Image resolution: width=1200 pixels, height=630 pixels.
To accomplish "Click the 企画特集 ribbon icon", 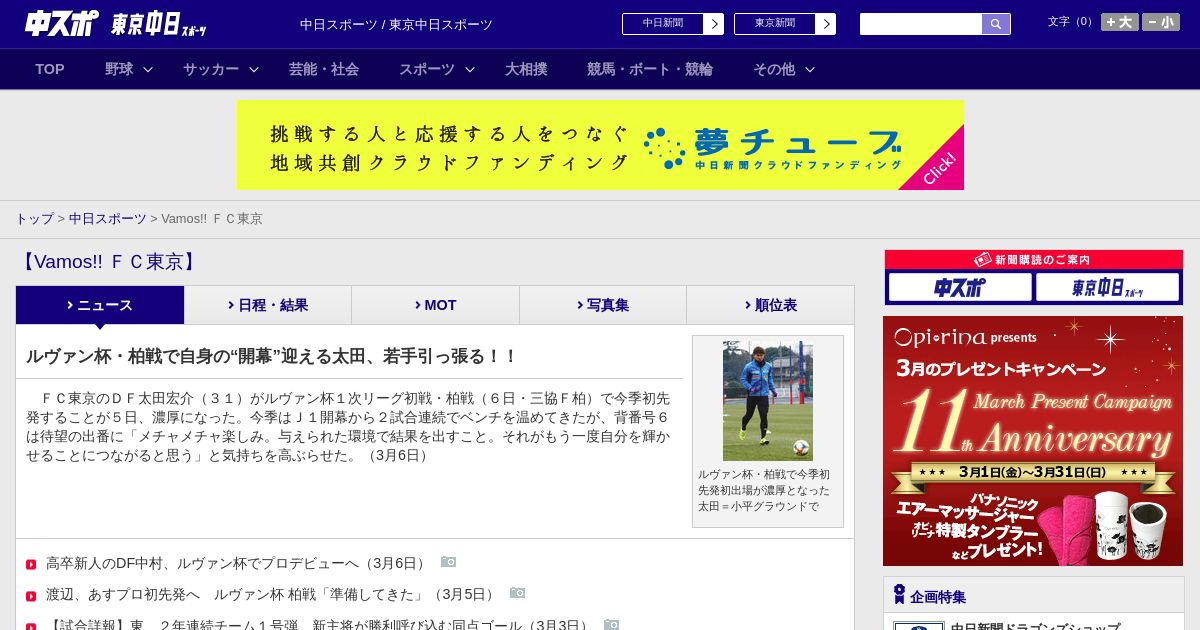I will coord(899,595).
